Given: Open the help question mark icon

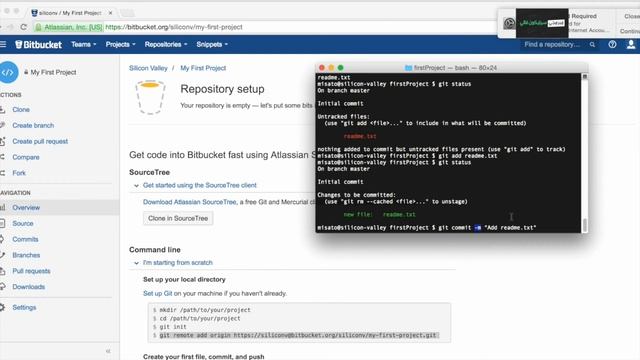Looking at the screenshot, I should point(612,44).
